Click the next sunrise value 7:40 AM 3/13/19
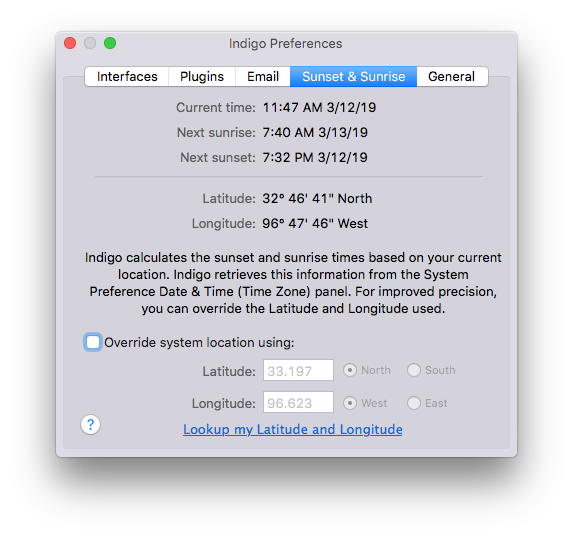 pos(315,132)
